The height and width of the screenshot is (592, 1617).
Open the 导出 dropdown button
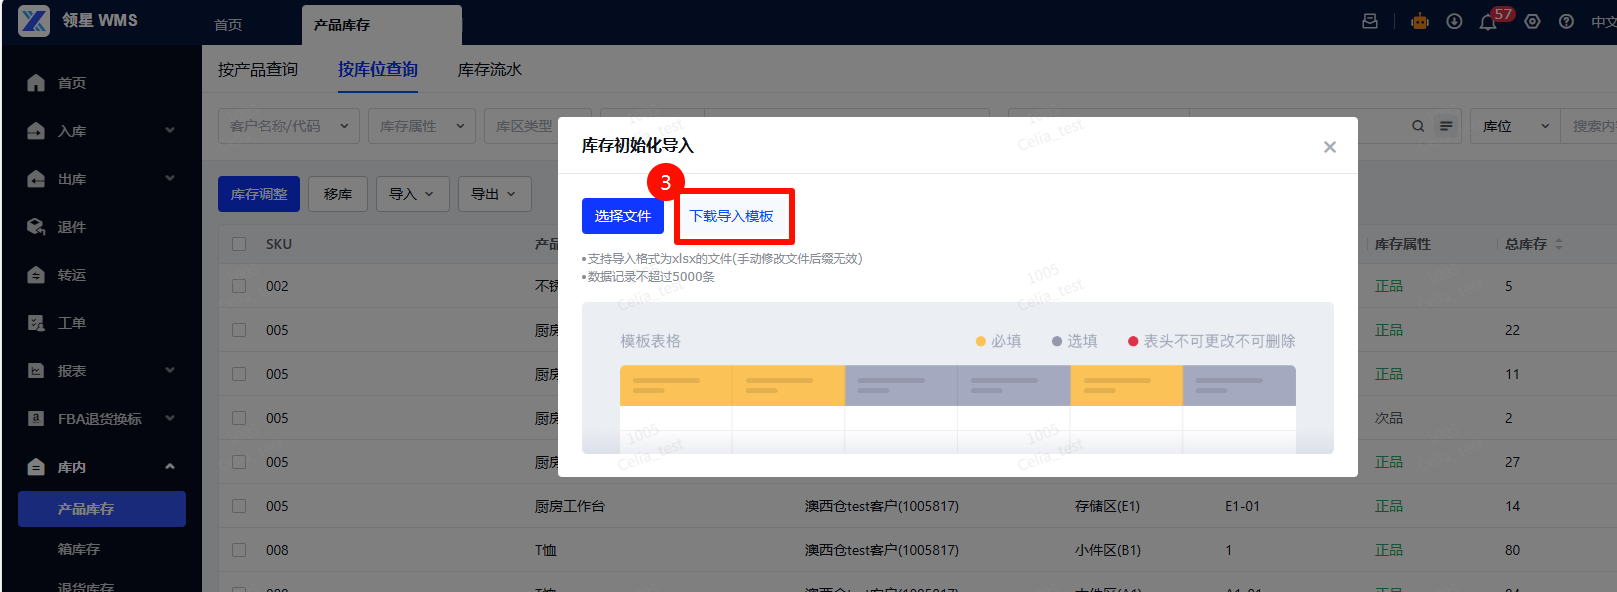[494, 194]
